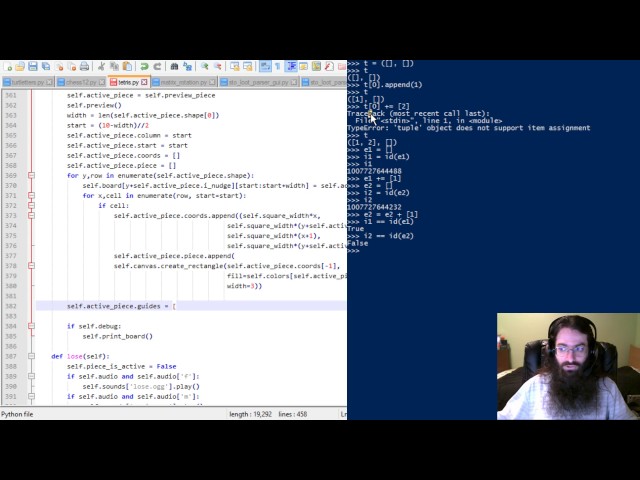Click the empty '>>>' prompt in the console
The width and height of the screenshot is (640, 480).
[353, 251]
